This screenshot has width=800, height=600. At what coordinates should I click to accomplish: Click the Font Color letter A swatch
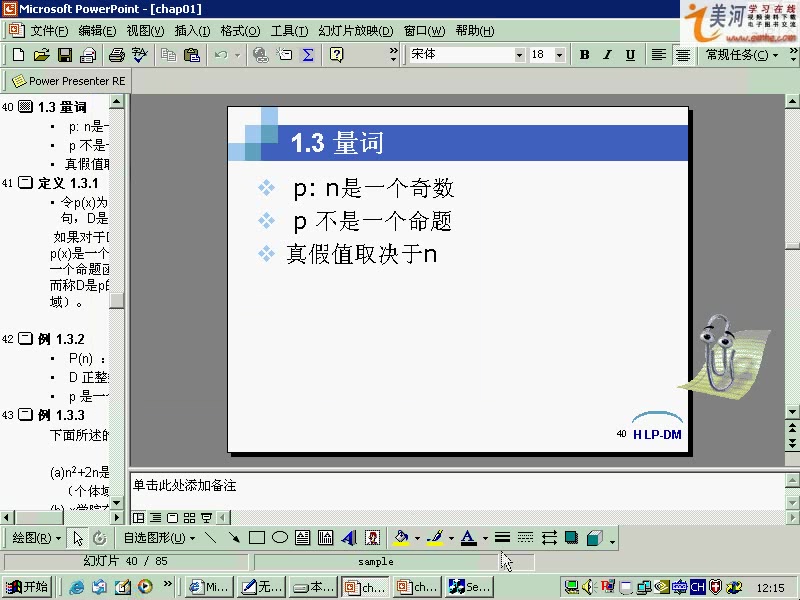[x=468, y=538]
